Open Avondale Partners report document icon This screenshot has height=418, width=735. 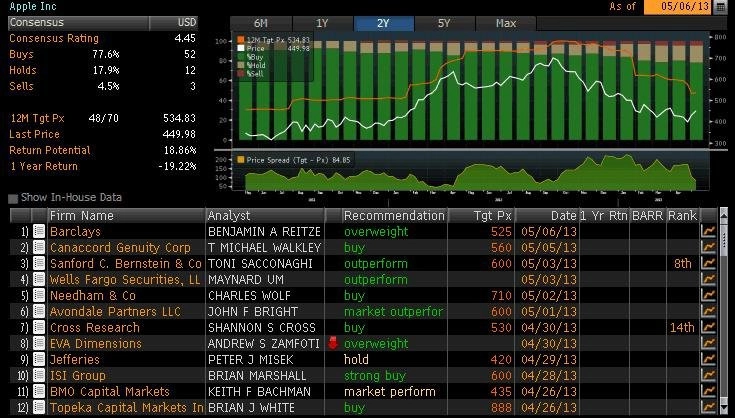(39, 311)
